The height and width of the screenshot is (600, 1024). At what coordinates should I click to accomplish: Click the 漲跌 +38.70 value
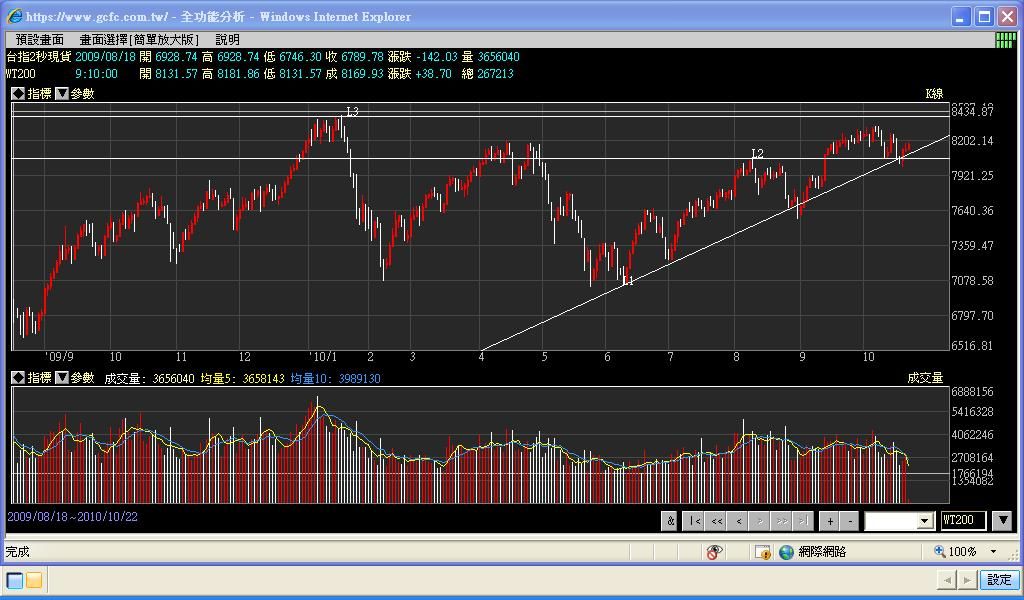(419, 74)
